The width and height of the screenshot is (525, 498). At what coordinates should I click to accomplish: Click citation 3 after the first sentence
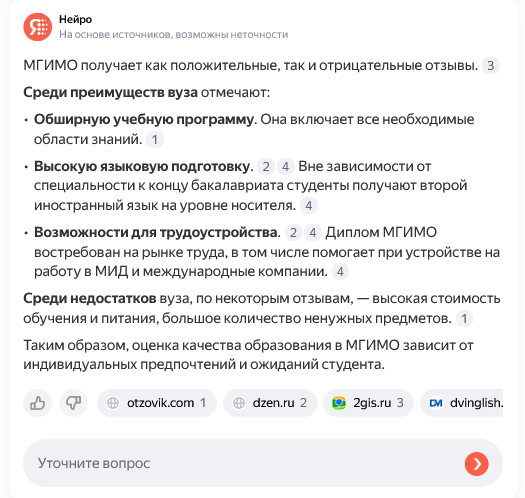point(491,66)
